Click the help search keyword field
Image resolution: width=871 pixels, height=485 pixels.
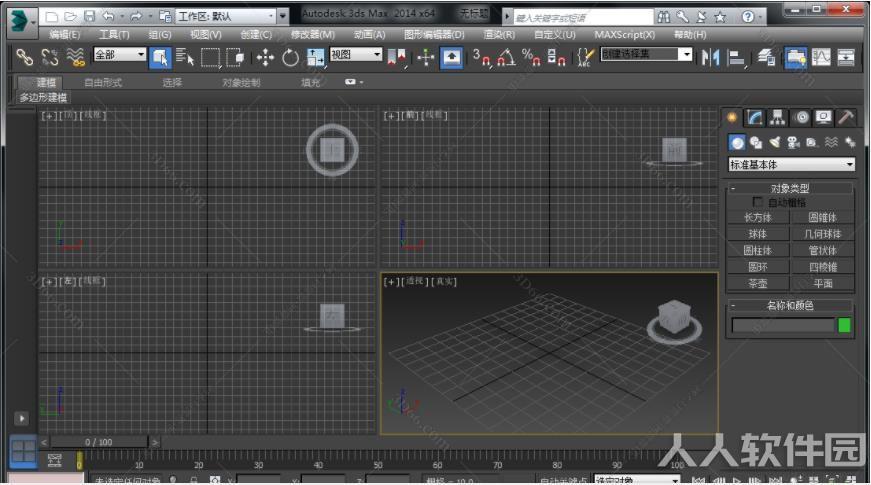[x=583, y=18]
